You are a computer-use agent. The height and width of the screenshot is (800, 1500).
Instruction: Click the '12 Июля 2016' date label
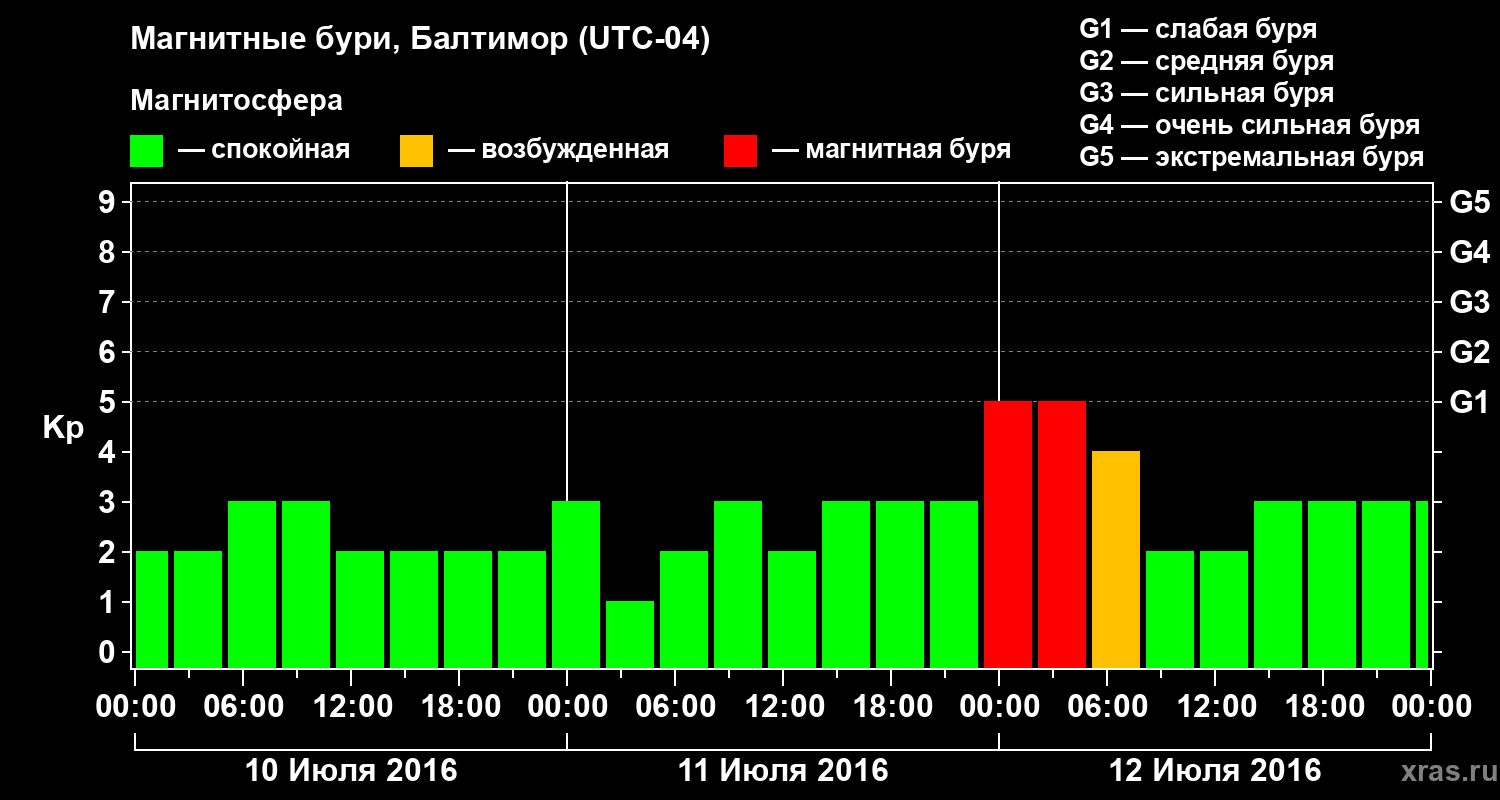click(1215, 771)
